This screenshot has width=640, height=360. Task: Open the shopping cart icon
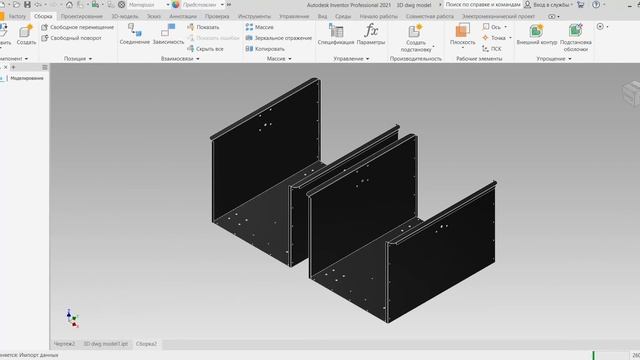click(580, 4)
